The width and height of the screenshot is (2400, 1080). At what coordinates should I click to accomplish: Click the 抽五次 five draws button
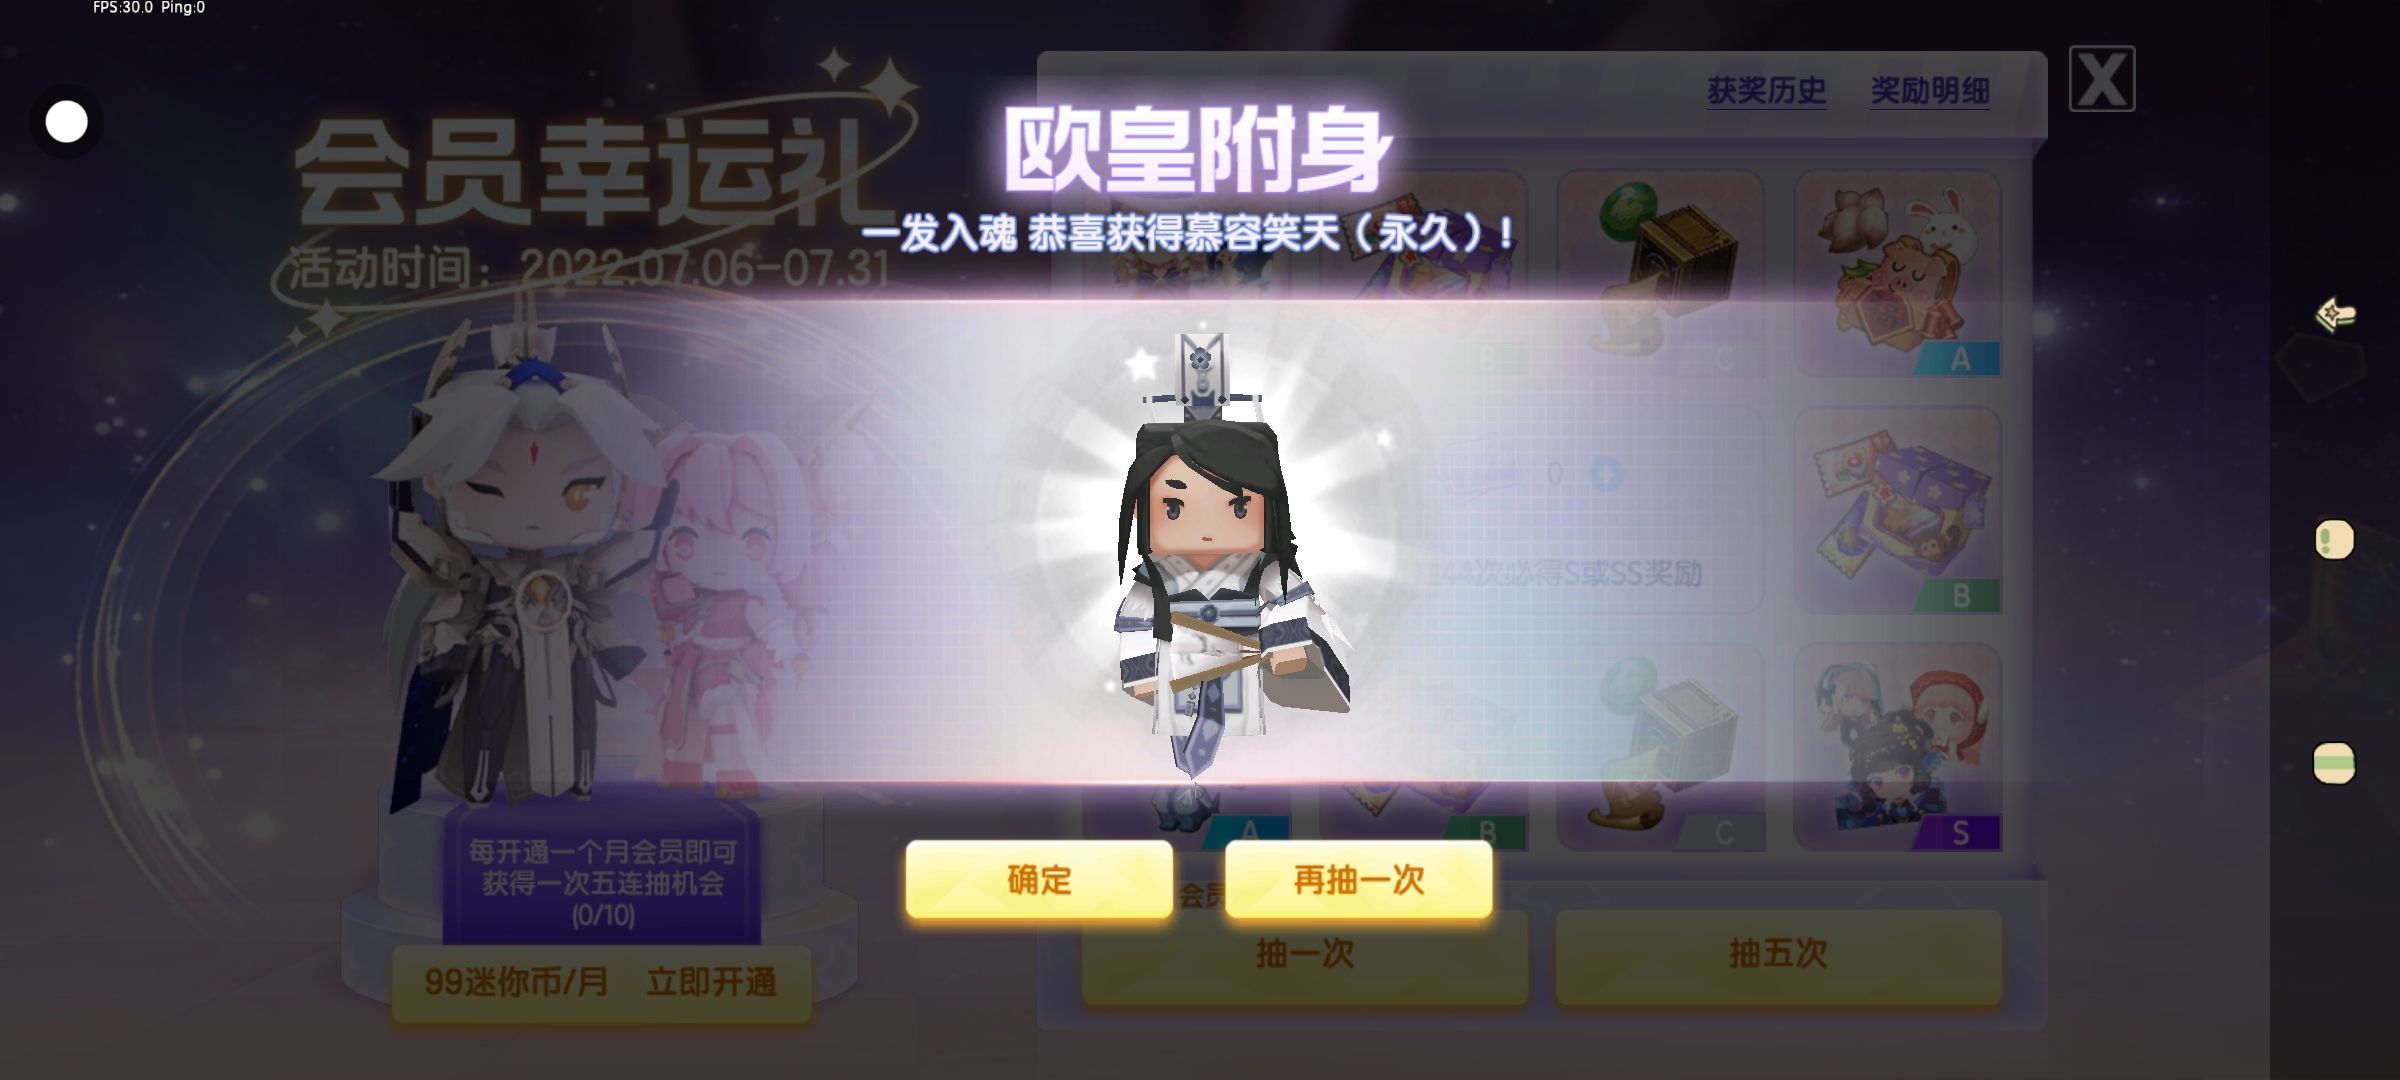1778,955
